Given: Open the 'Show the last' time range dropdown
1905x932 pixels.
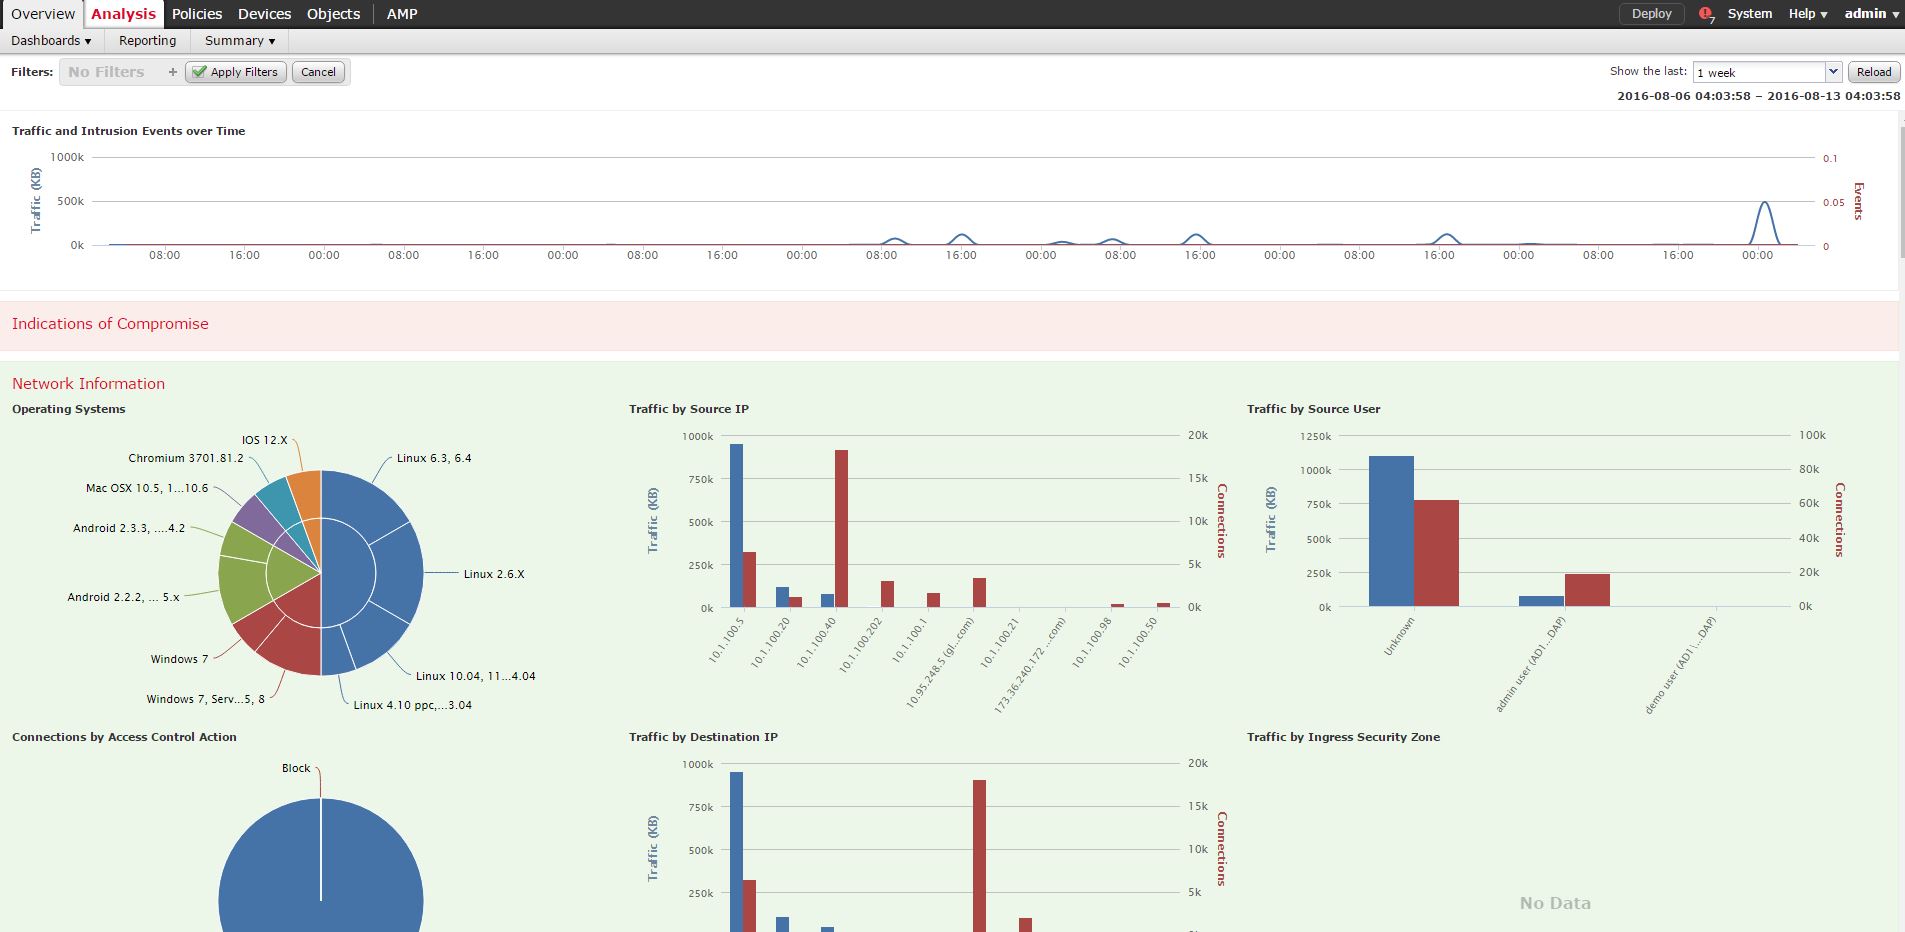Looking at the screenshot, I should pos(1766,72).
